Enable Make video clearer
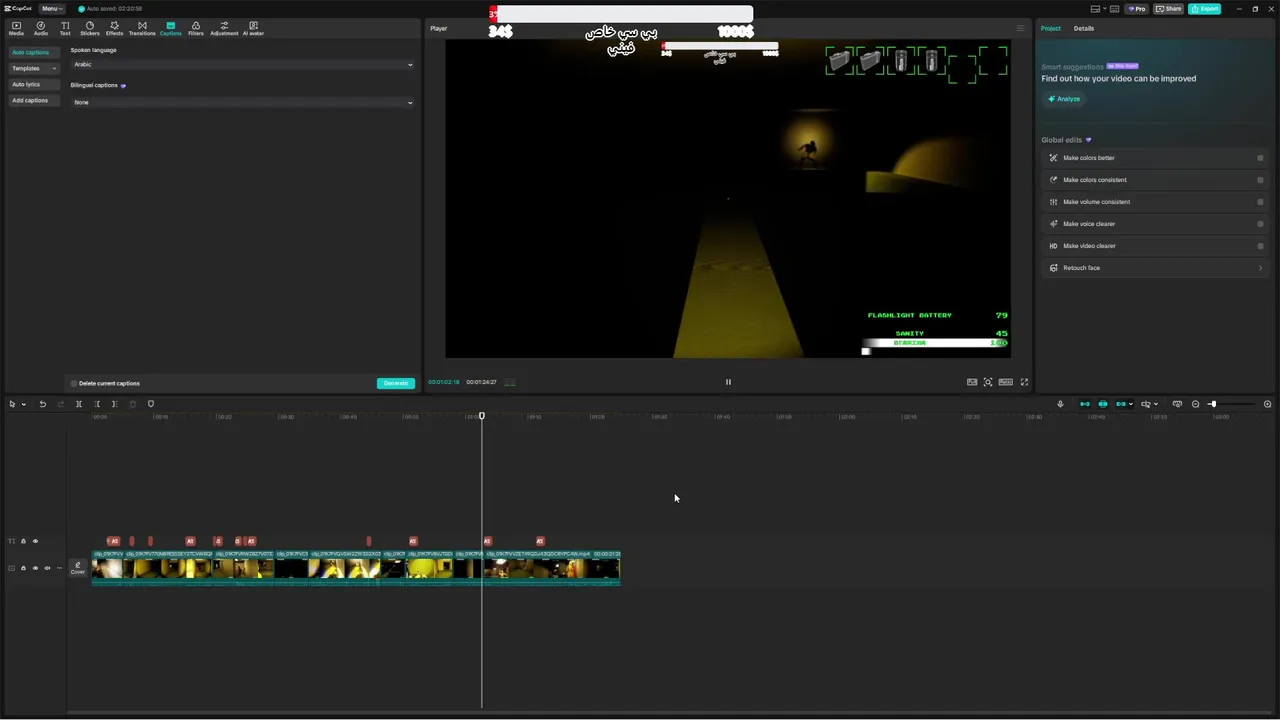 [x=1260, y=246]
